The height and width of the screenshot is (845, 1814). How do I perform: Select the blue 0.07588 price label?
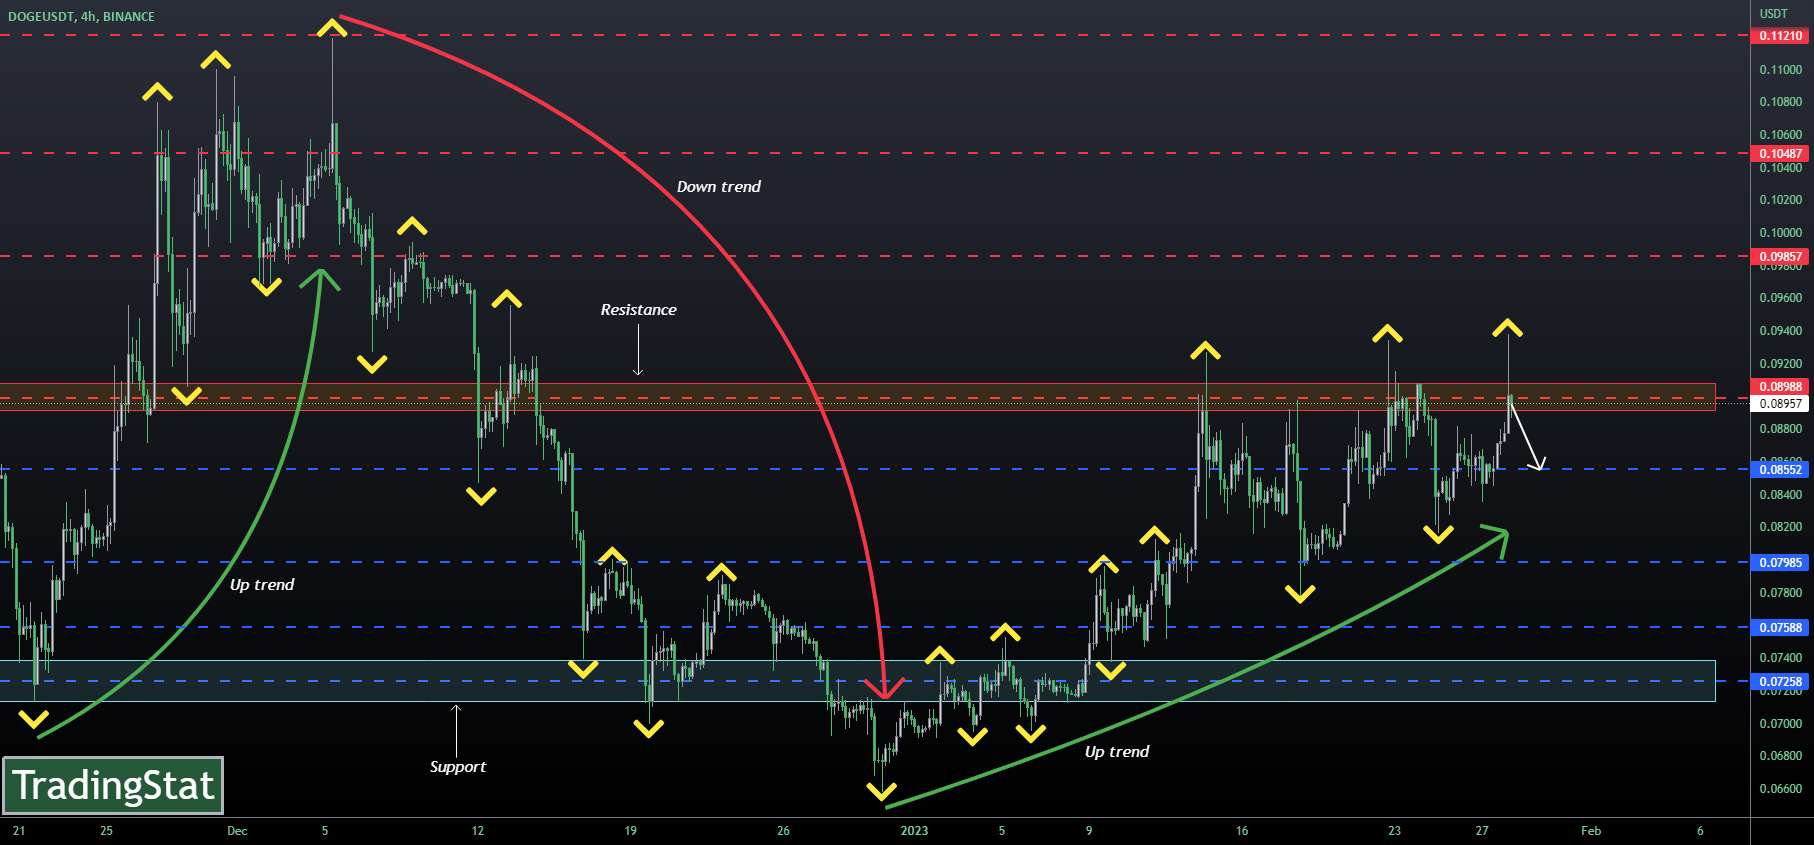pos(1780,628)
